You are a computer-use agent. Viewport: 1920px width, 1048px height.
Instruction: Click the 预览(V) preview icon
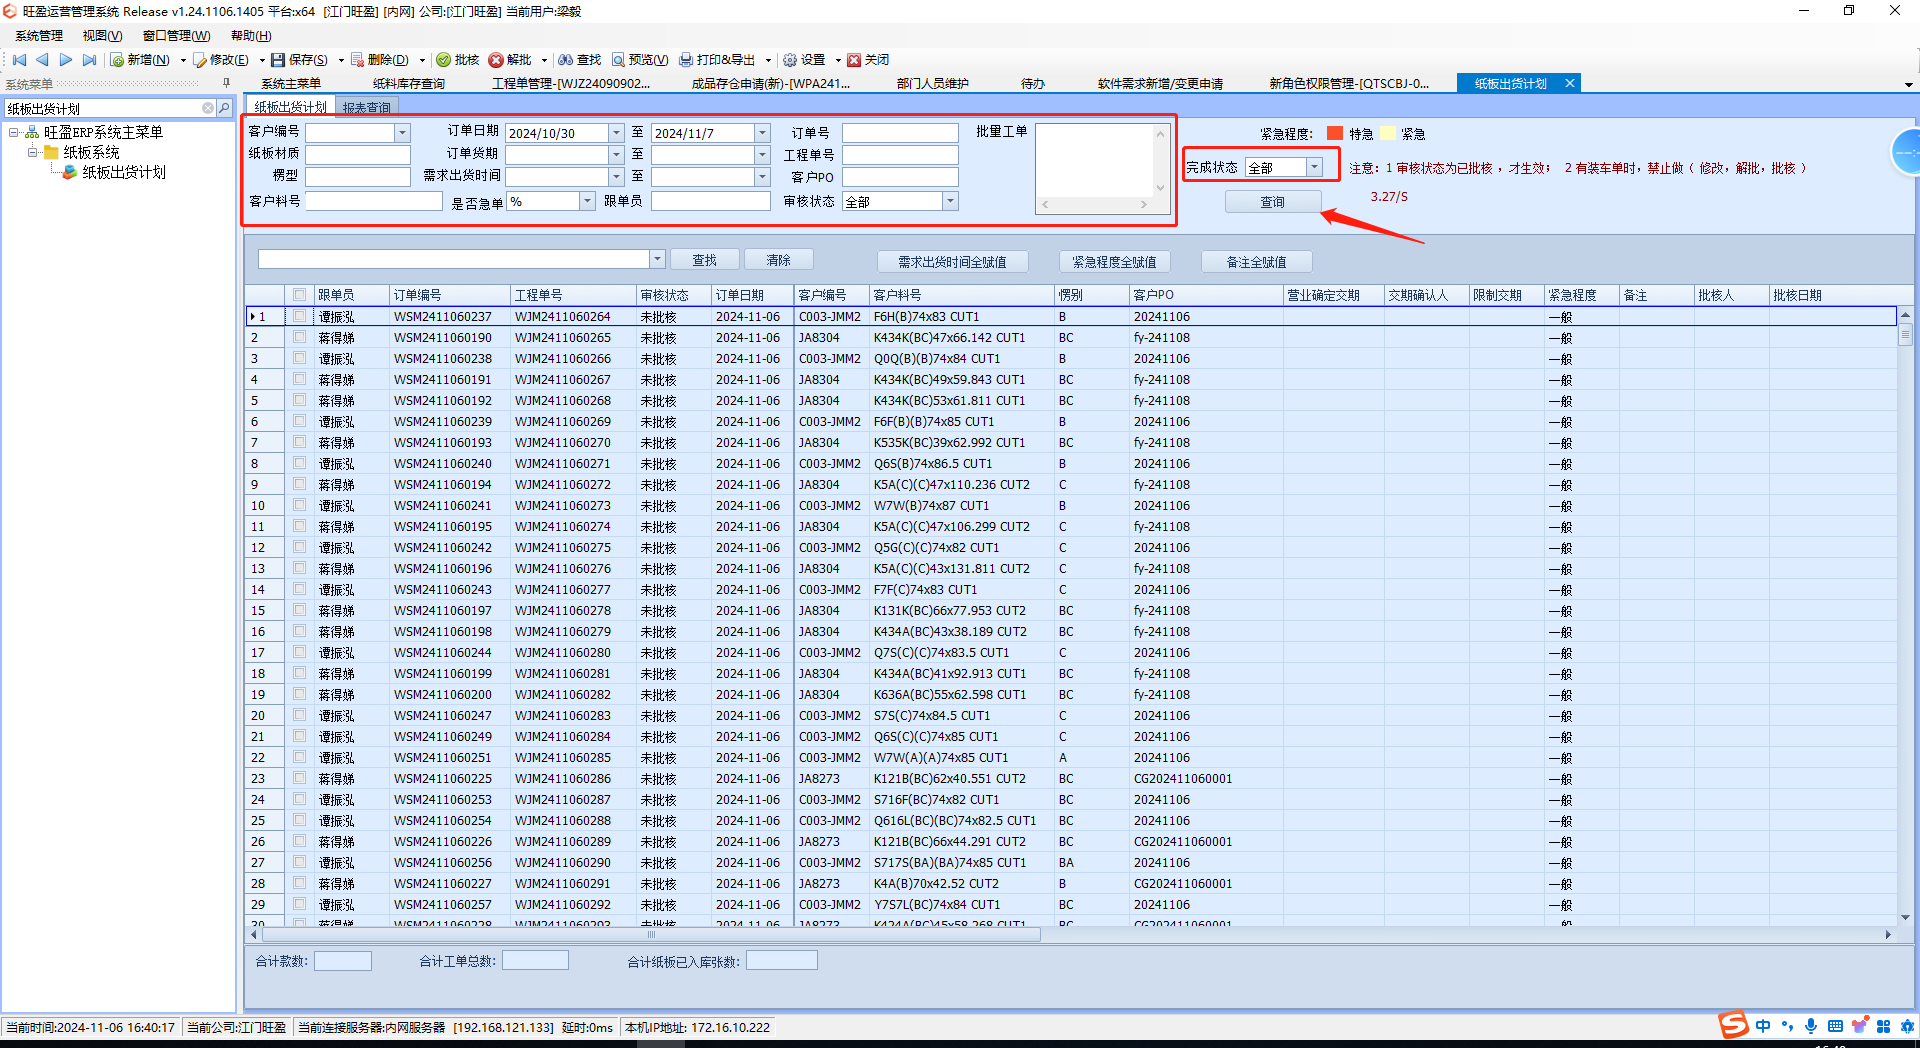619,60
